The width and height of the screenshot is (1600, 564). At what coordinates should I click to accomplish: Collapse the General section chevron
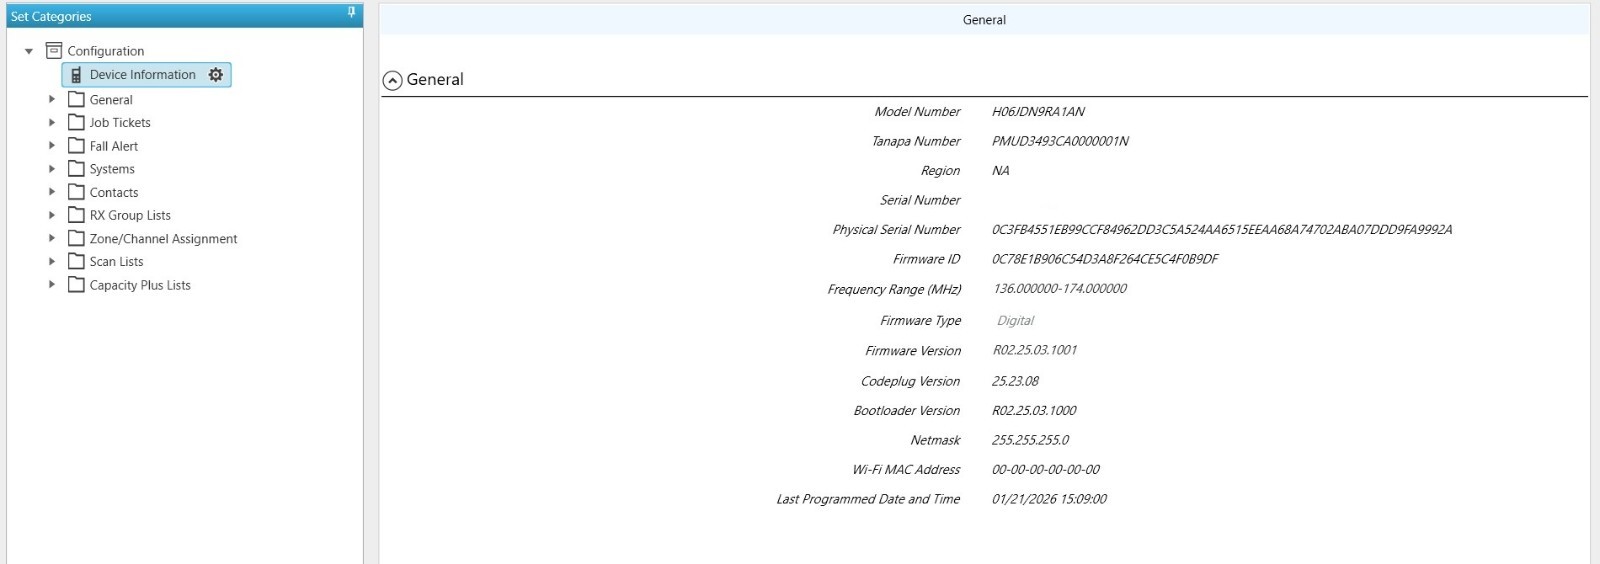(393, 80)
